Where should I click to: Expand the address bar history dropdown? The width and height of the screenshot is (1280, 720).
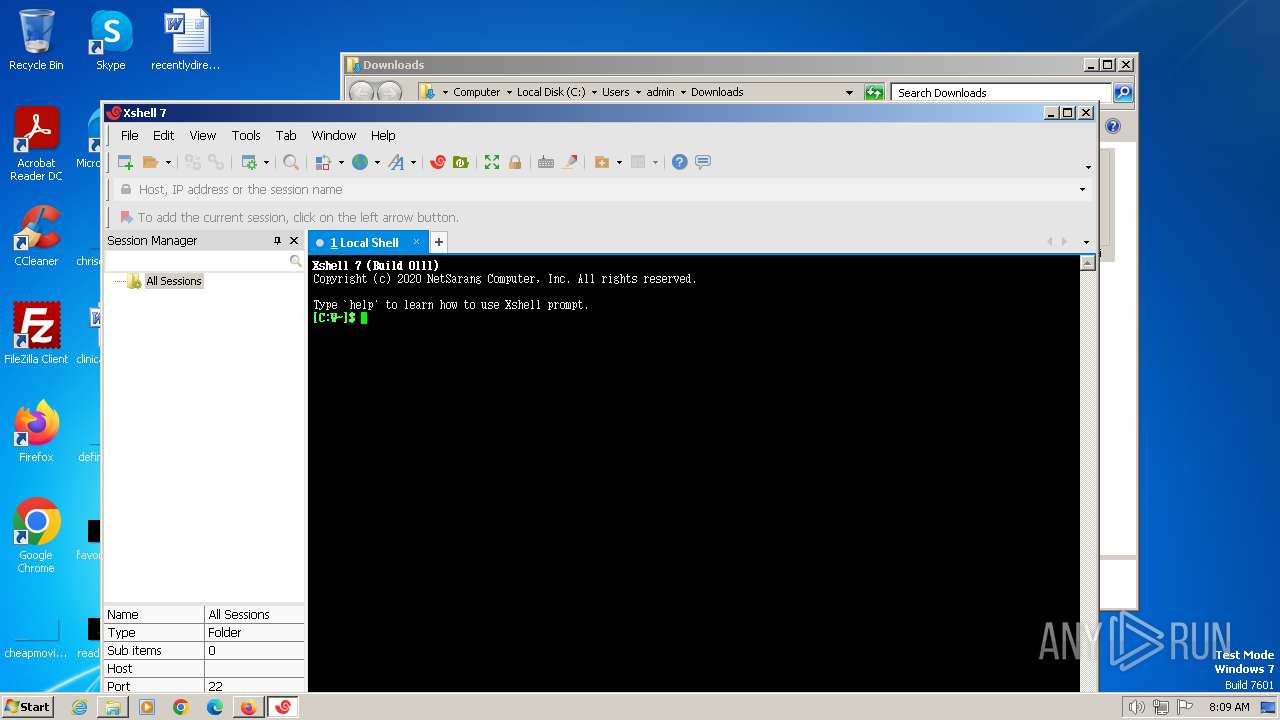pos(1082,189)
